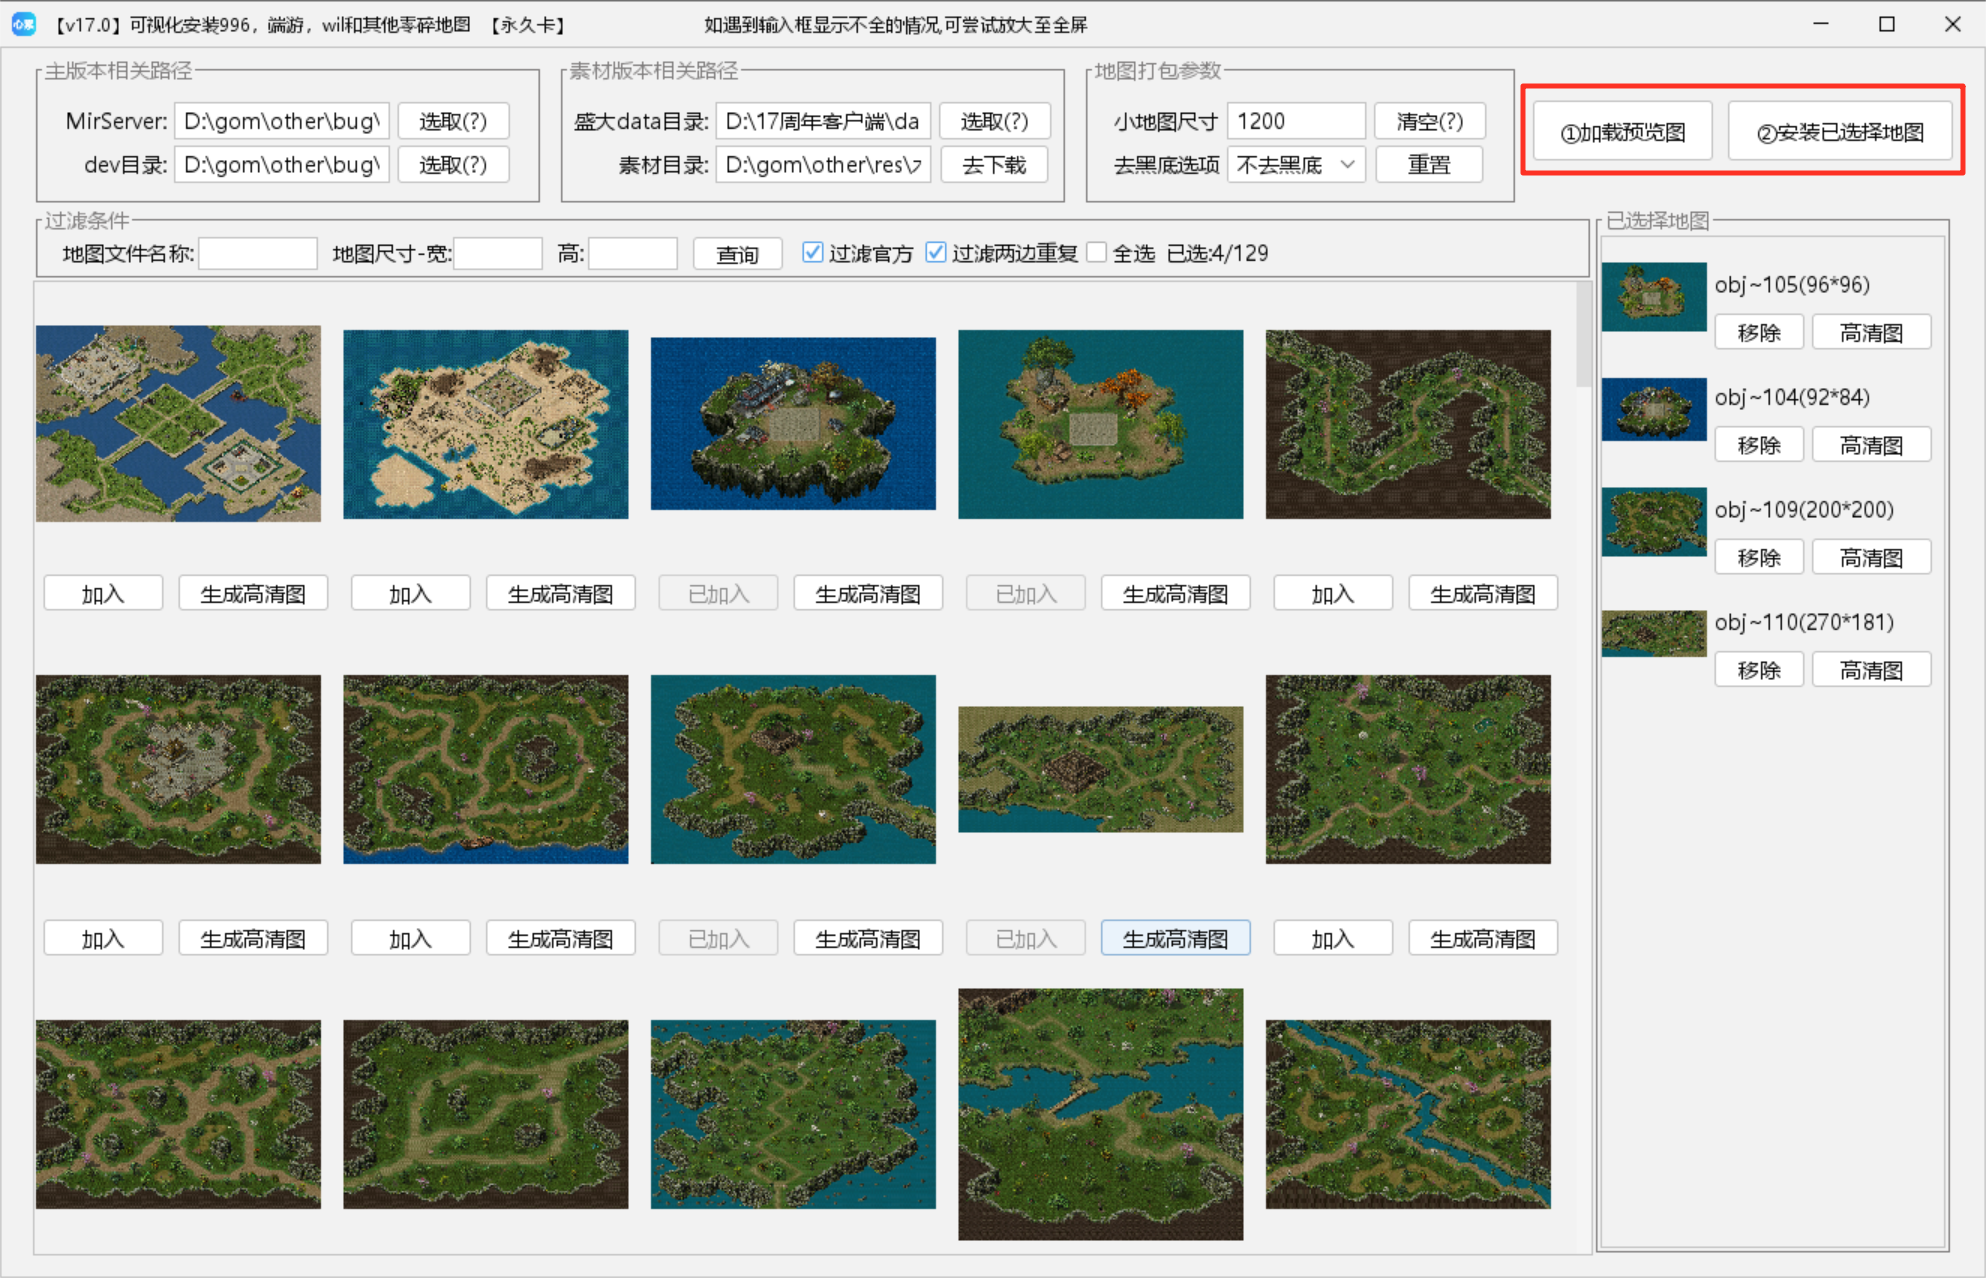Remove obj~104 from selected maps
The height and width of the screenshot is (1278, 1986).
[x=1758, y=445]
